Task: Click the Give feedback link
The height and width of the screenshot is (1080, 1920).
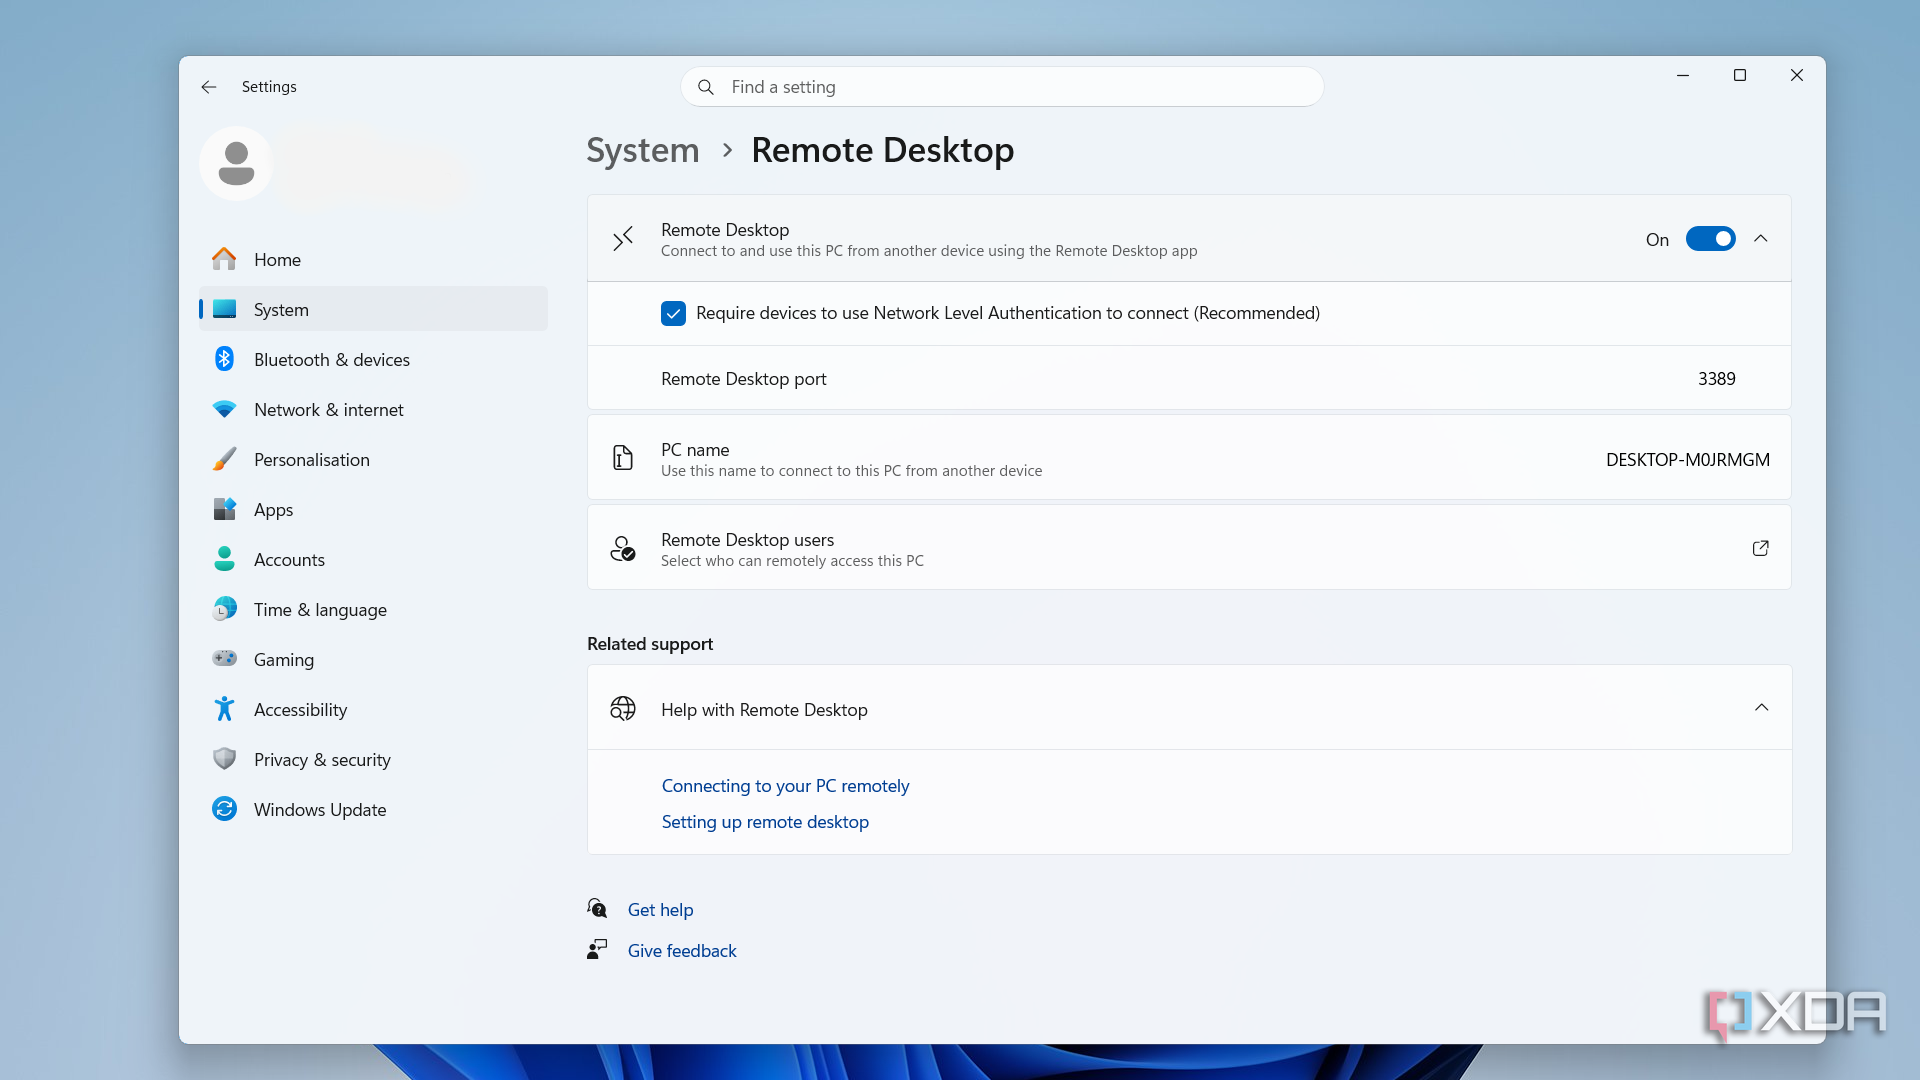Action: coord(682,951)
